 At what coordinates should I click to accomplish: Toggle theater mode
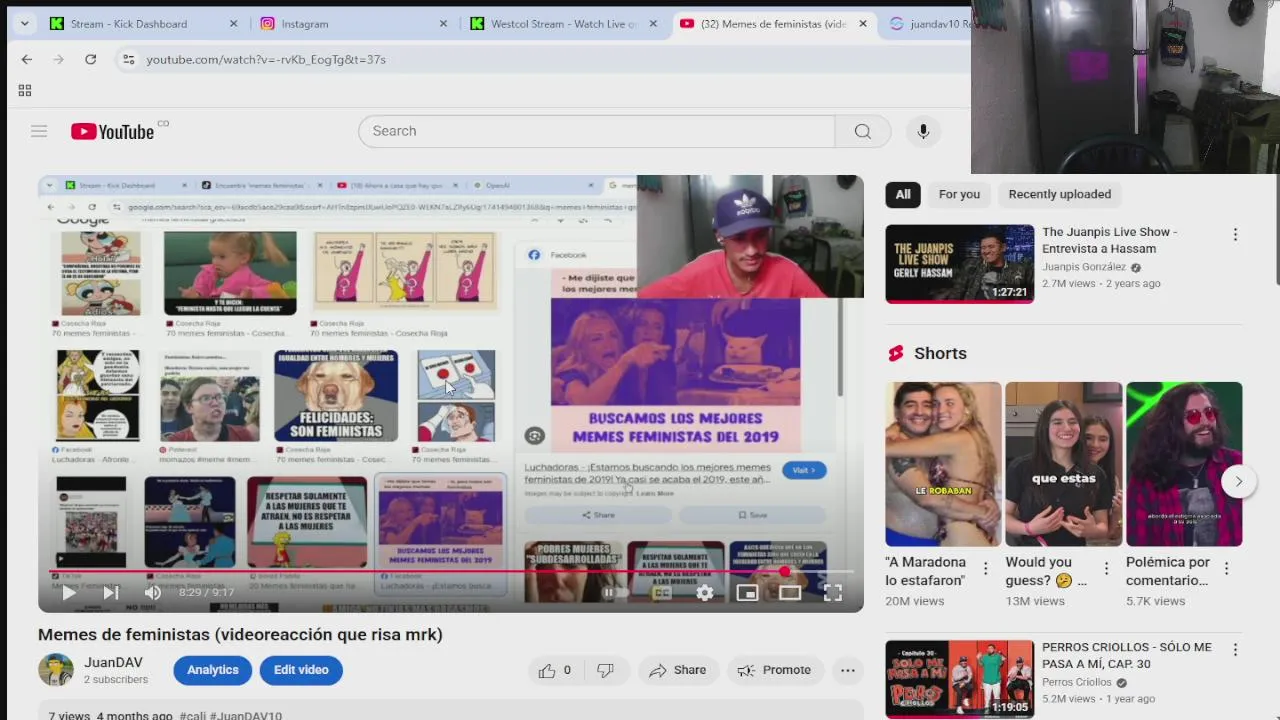[x=790, y=592]
